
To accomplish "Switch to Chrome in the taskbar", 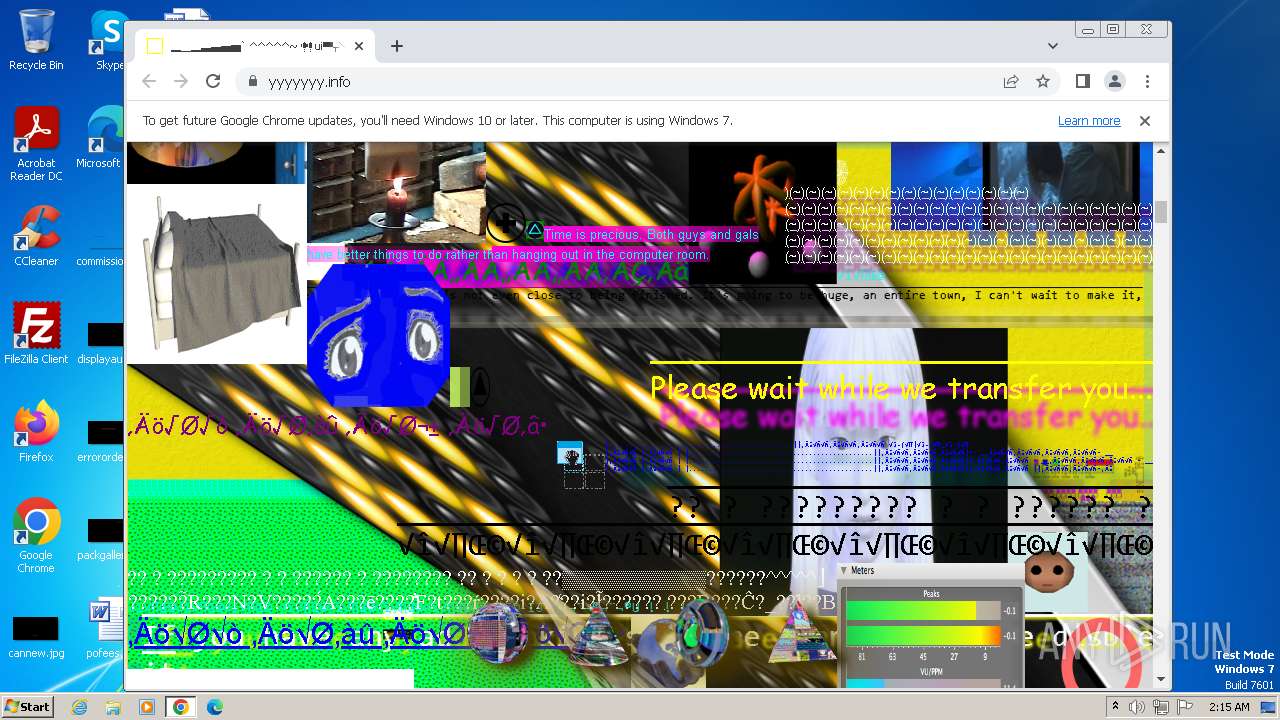I will pyautogui.click(x=181, y=707).
